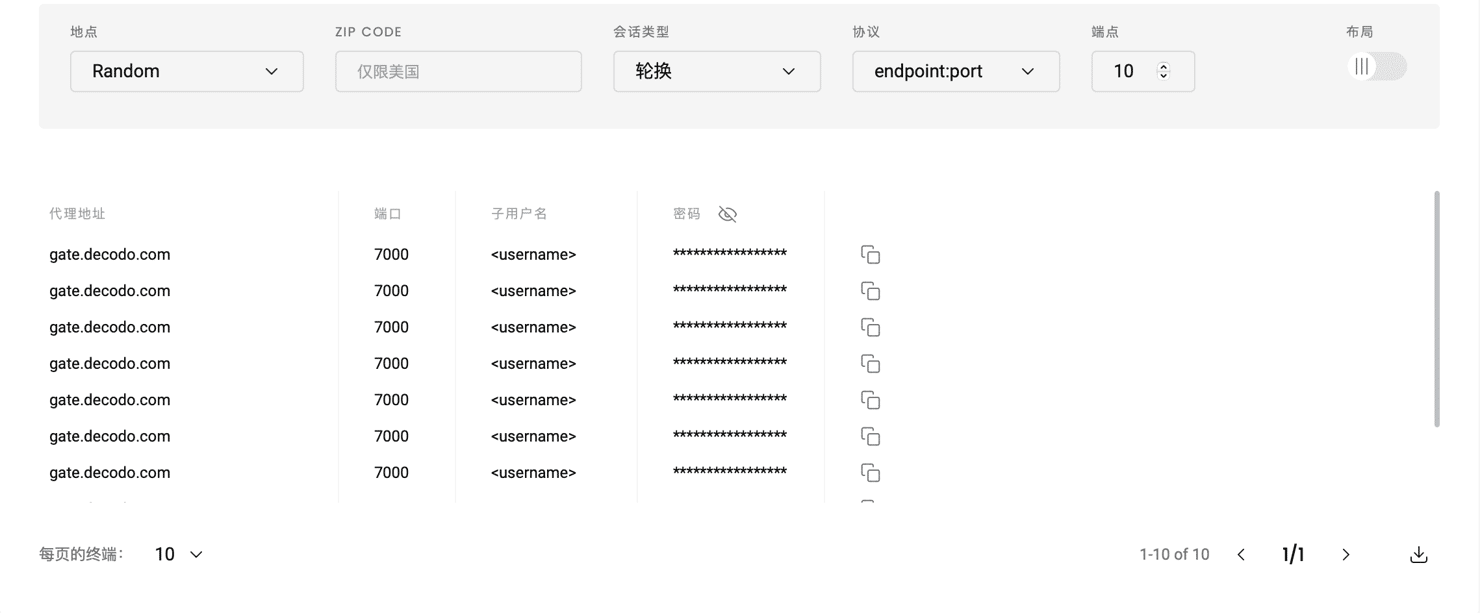Toggle password visibility eye icon
Image resolution: width=1480 pixels, height=613 pixels.
click(727, 214)
